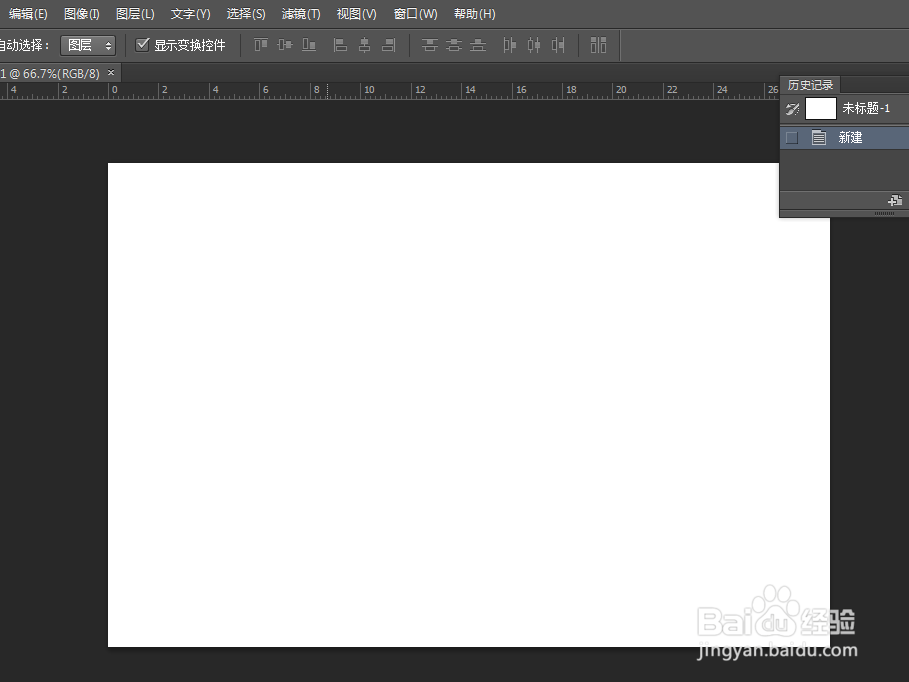
Task: Click history brush source icon beside 未标题-1
Action: coord(792,108)
